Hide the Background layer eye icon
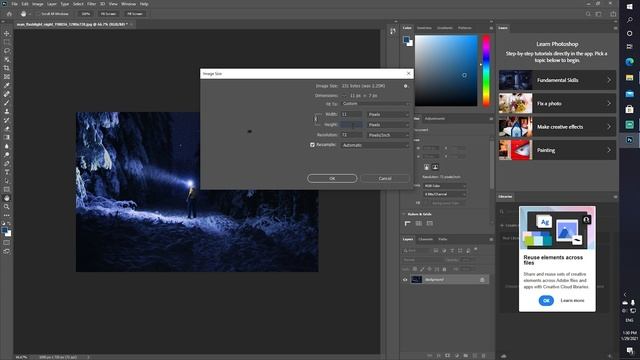The width and height of the screenshot is (640, 360). coord(405,280)
